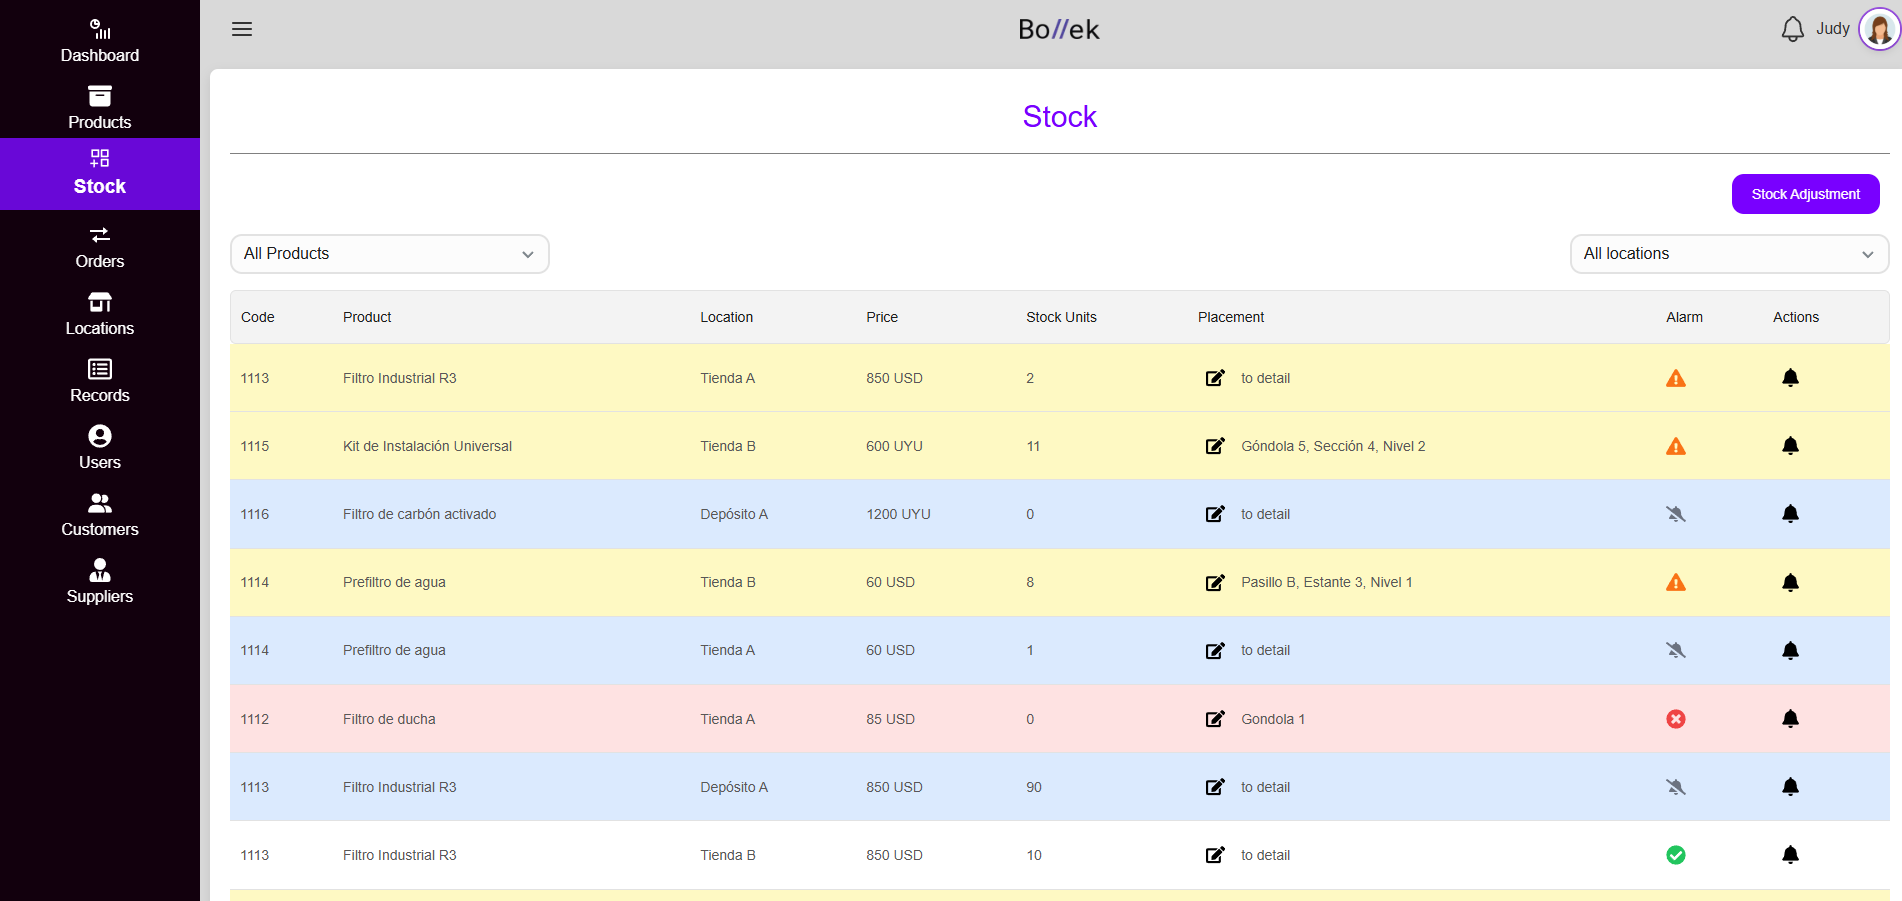Image resolution: width=1902 pixels, height=901 pixels.
Task: Click 'to detail' link for Filtro Industrial R3 Tienda A
Action: (1265, 378)
